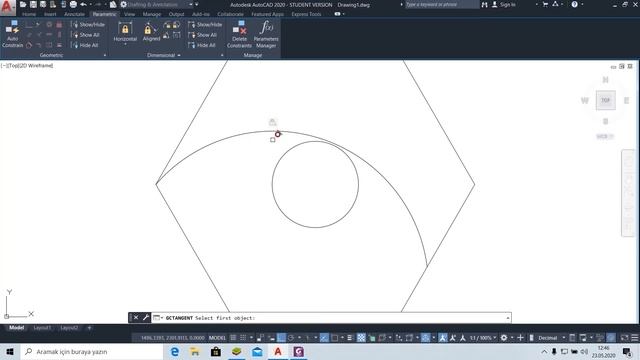Image resolution: width=640 pixels, height=360 pixels.
Task: Toggle infer constraints in status bar
Action: tap(260, 338)
